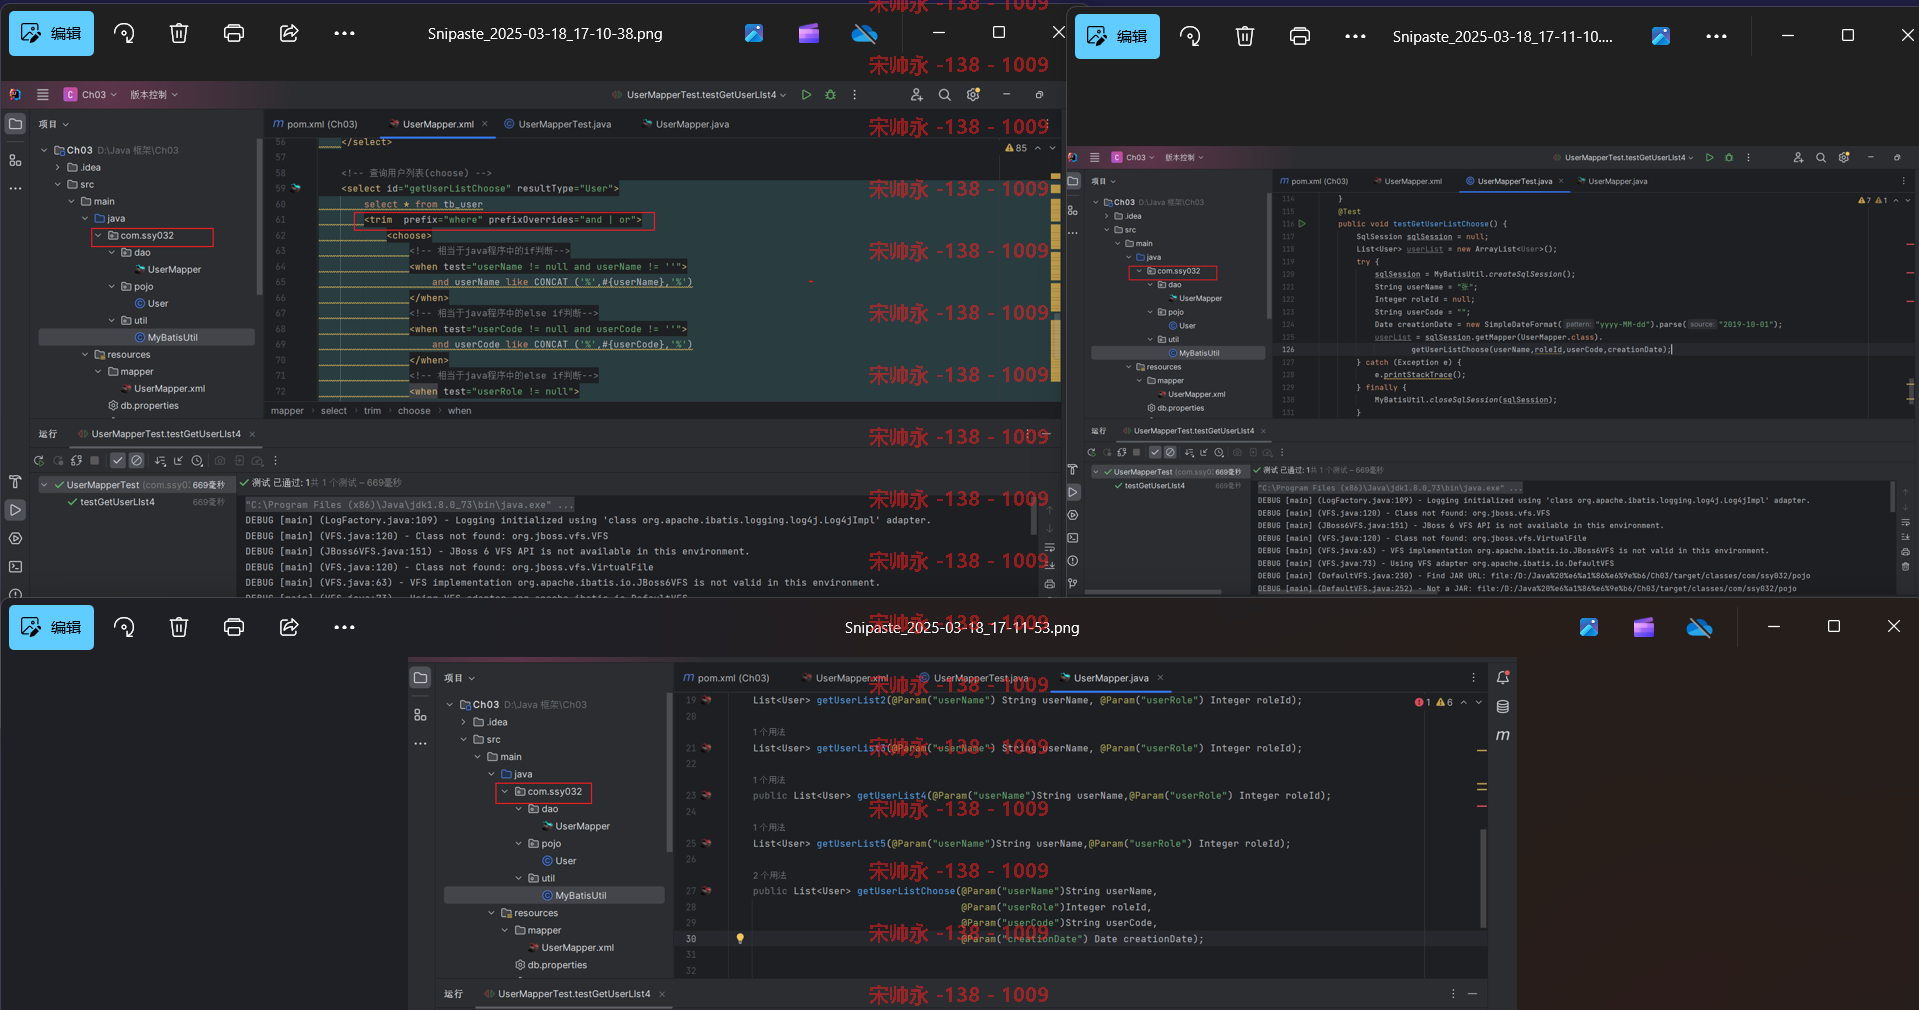Rotate the 17-11-53 image
The image size is (1919, 1010).
[124, 627]
